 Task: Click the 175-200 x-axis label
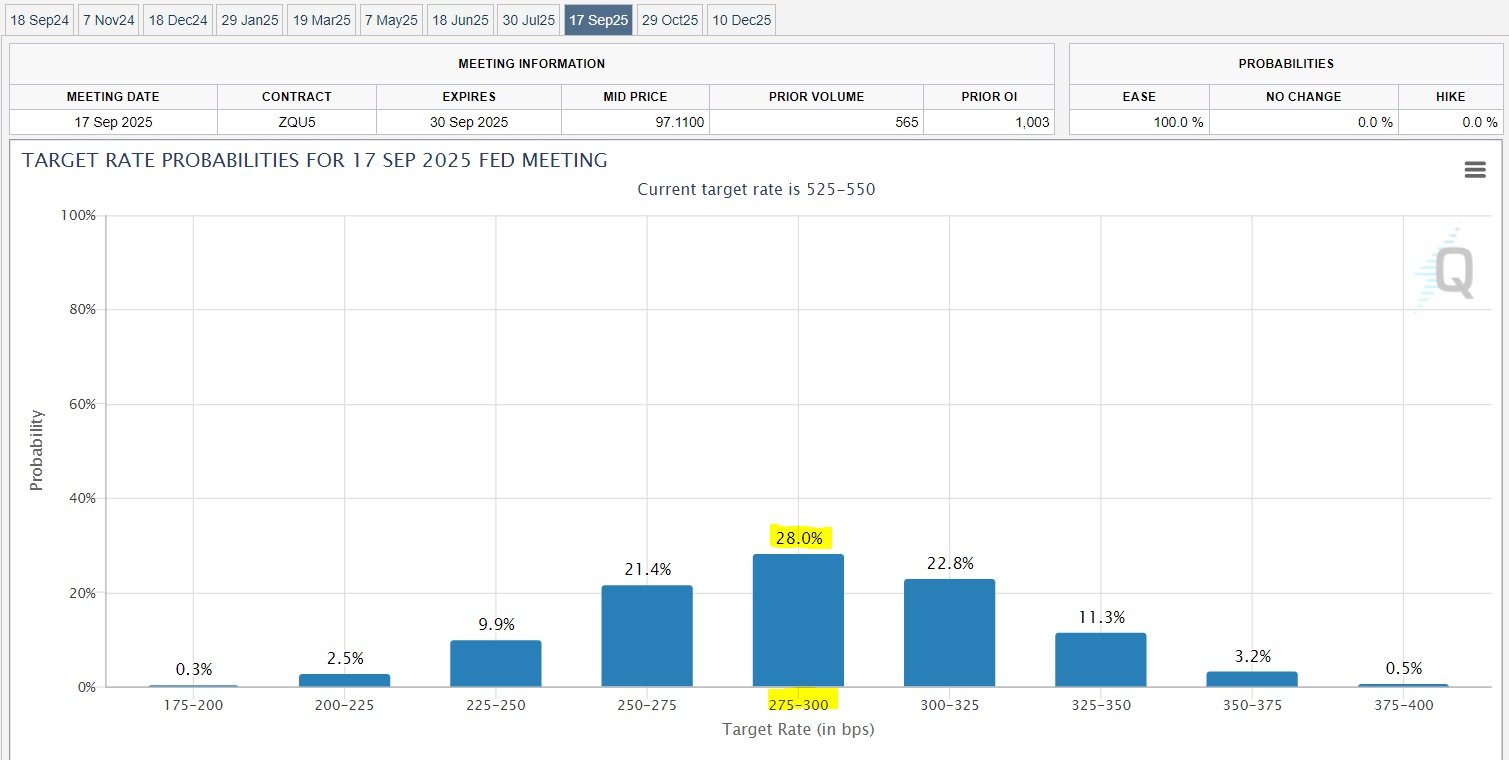click(194, 705)
